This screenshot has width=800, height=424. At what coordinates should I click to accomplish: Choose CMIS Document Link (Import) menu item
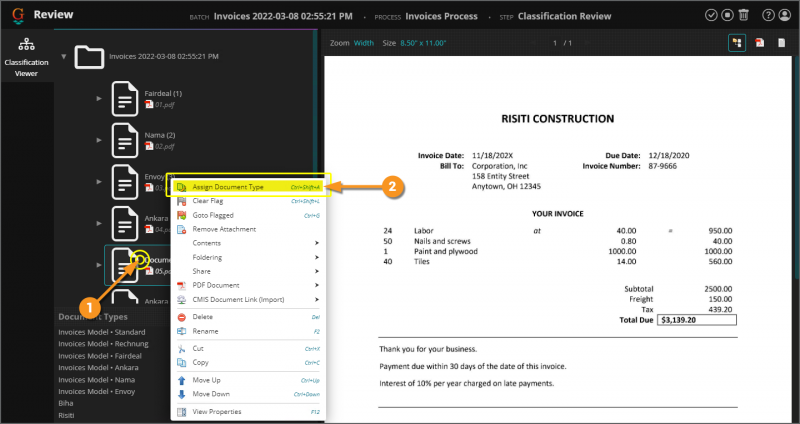(x=249, y=300)
